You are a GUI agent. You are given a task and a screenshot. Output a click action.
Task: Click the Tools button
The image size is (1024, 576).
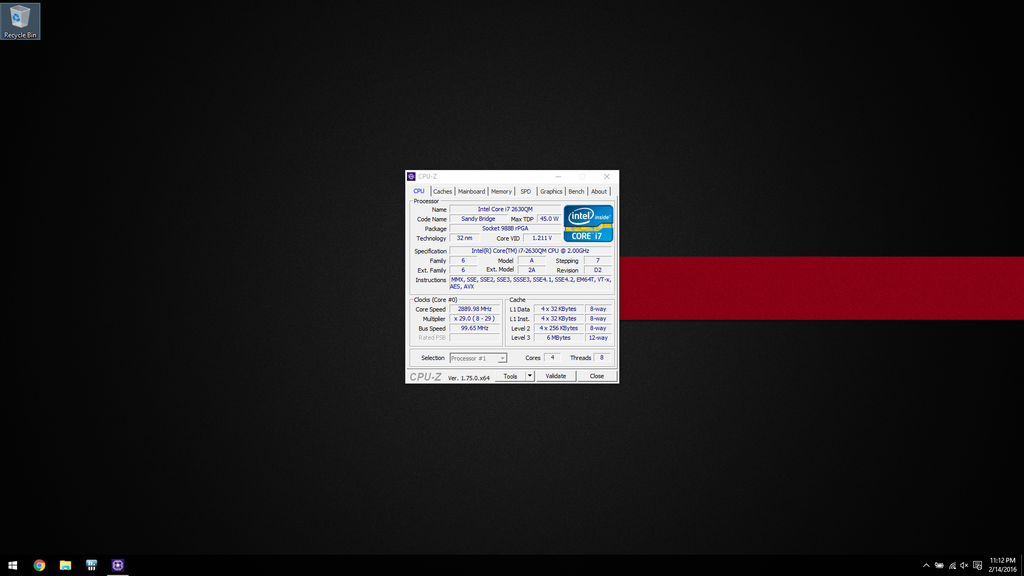coord(510,376)
